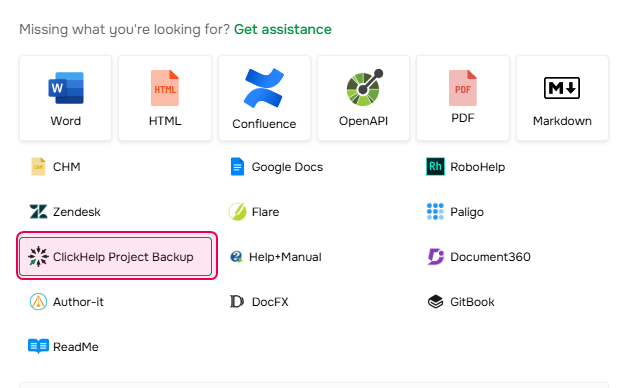Click the Help+Manual question mark icon

(x=236, y=257)
